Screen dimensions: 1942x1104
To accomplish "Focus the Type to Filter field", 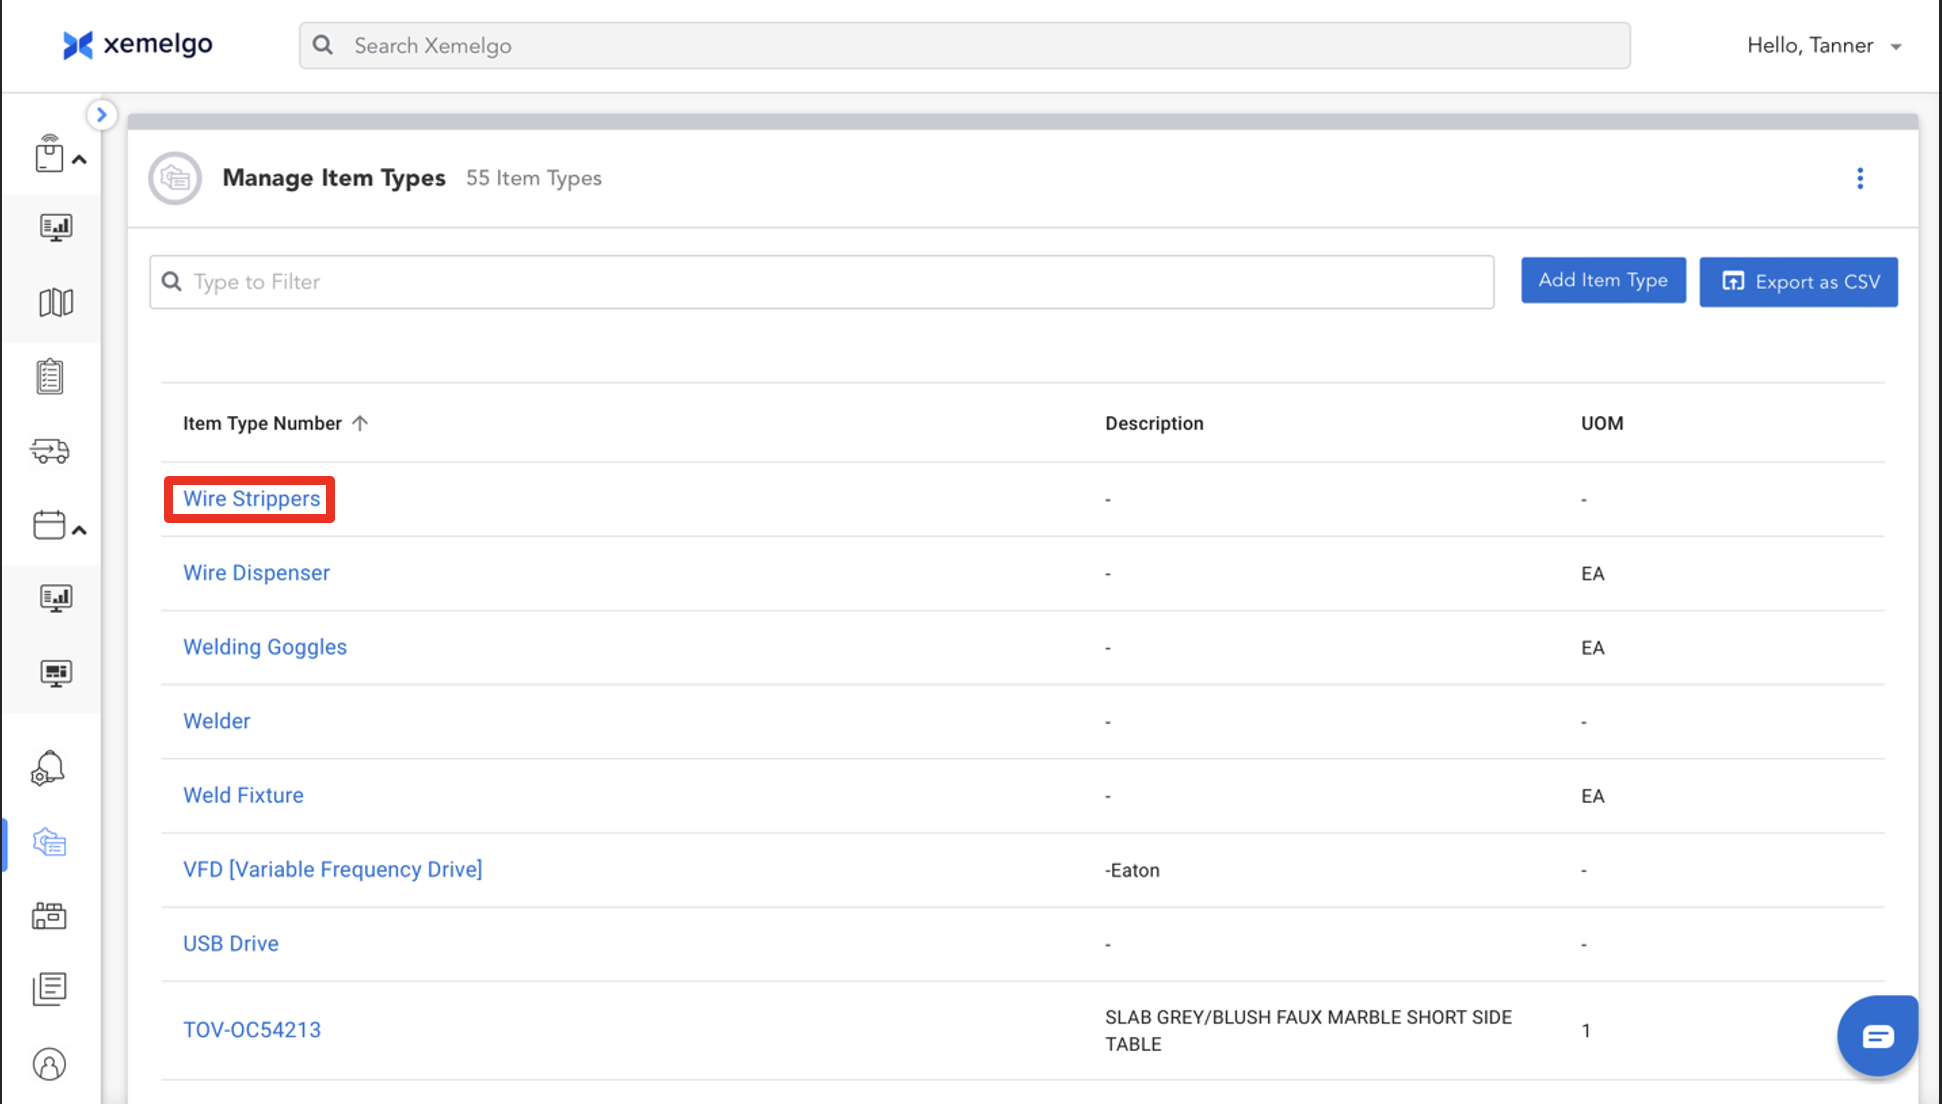I will tap(820, 282).
